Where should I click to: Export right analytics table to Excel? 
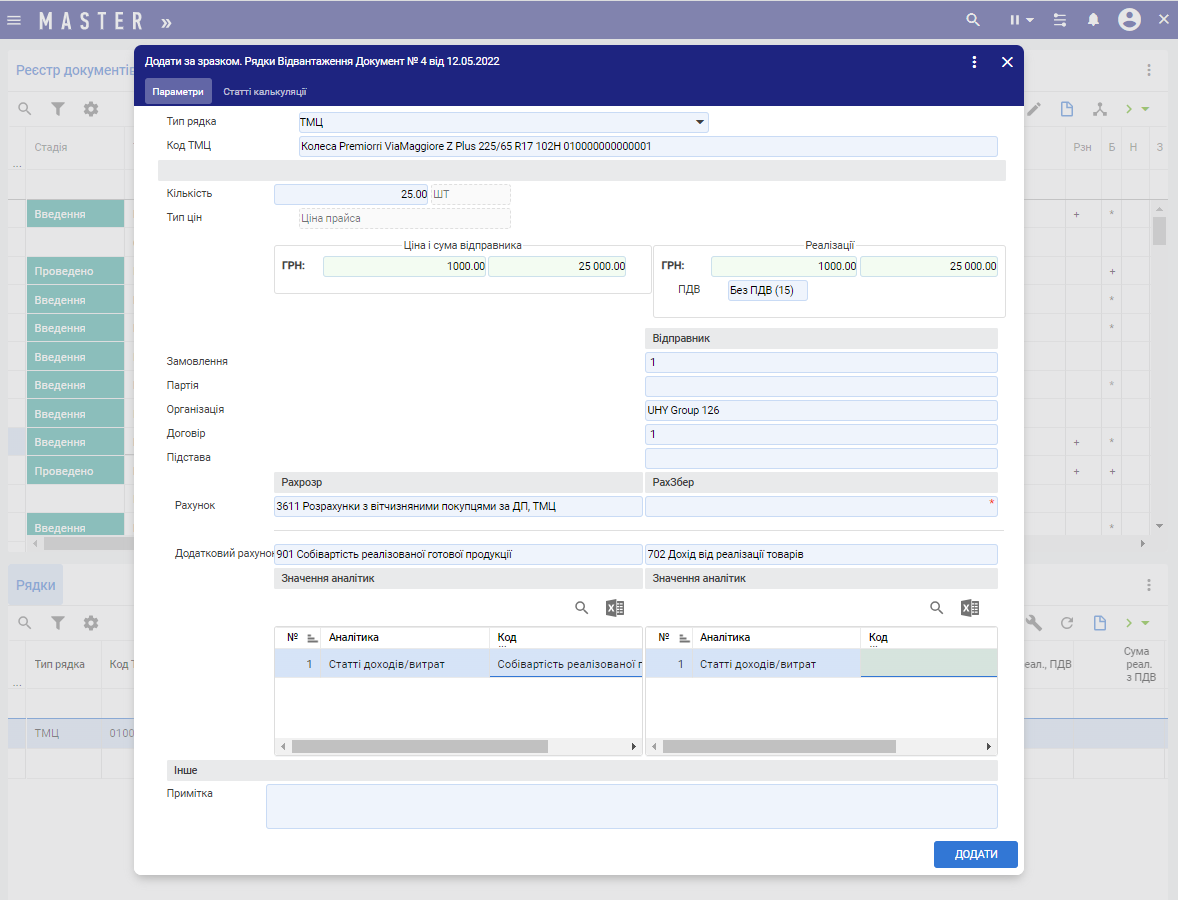[x=969, y=608]
